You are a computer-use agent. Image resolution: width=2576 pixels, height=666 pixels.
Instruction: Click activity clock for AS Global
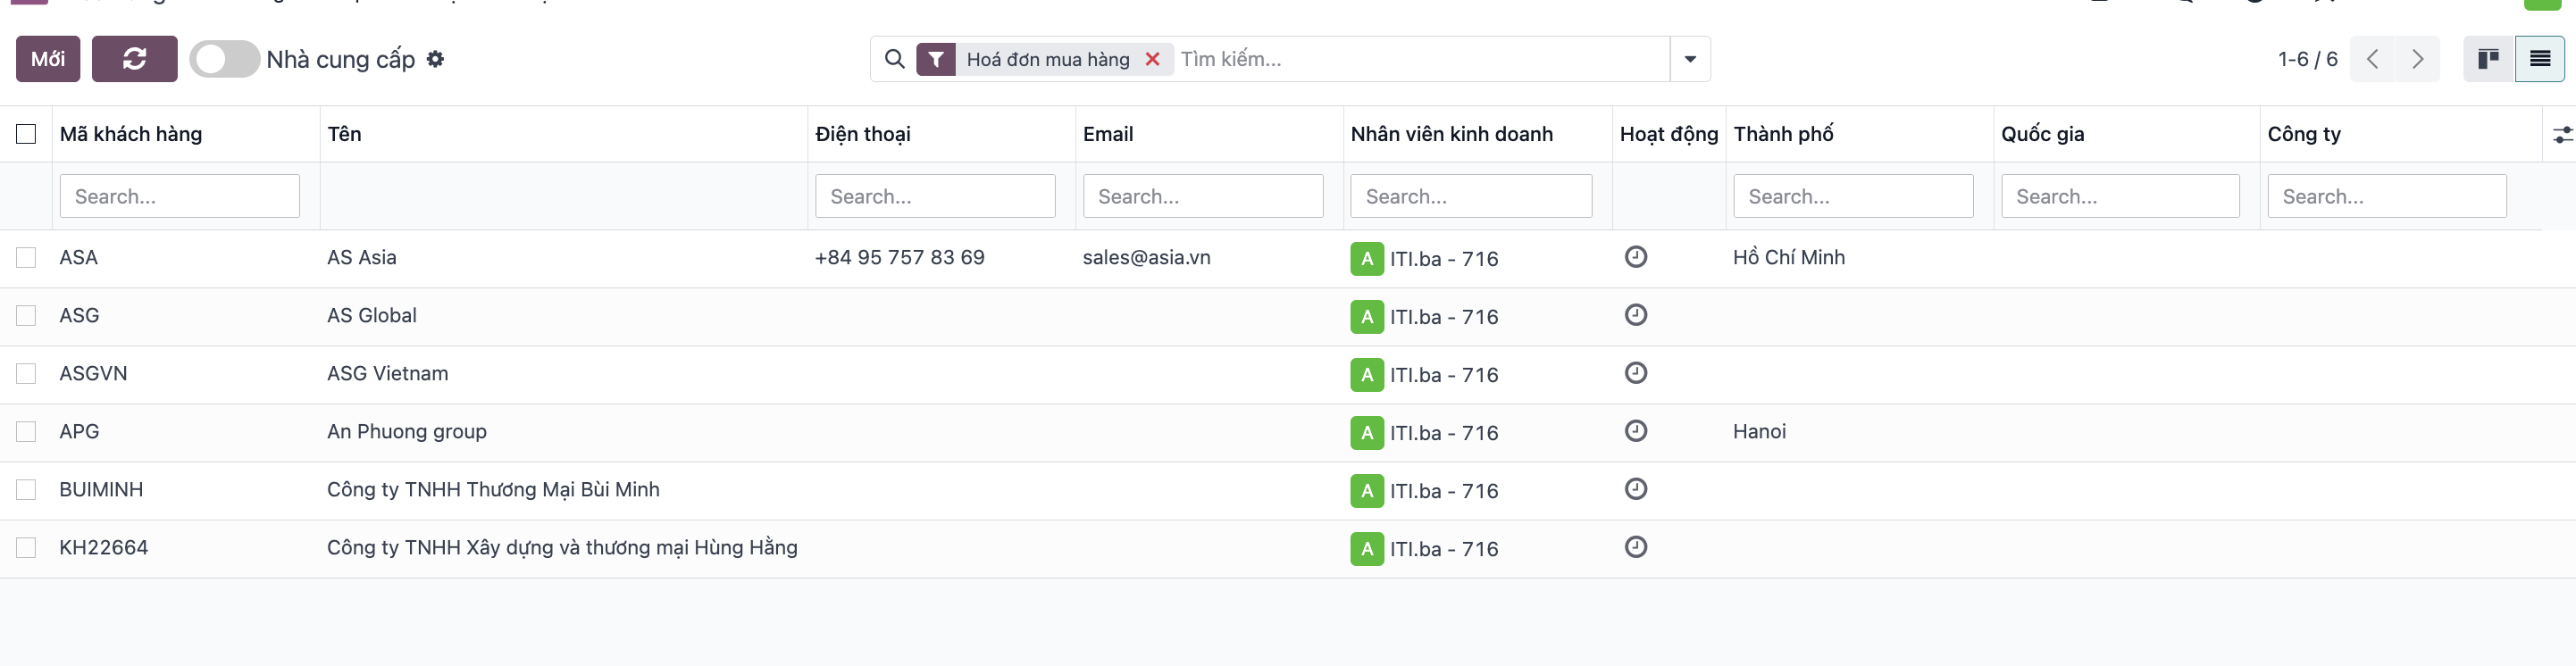[1636, 315]
